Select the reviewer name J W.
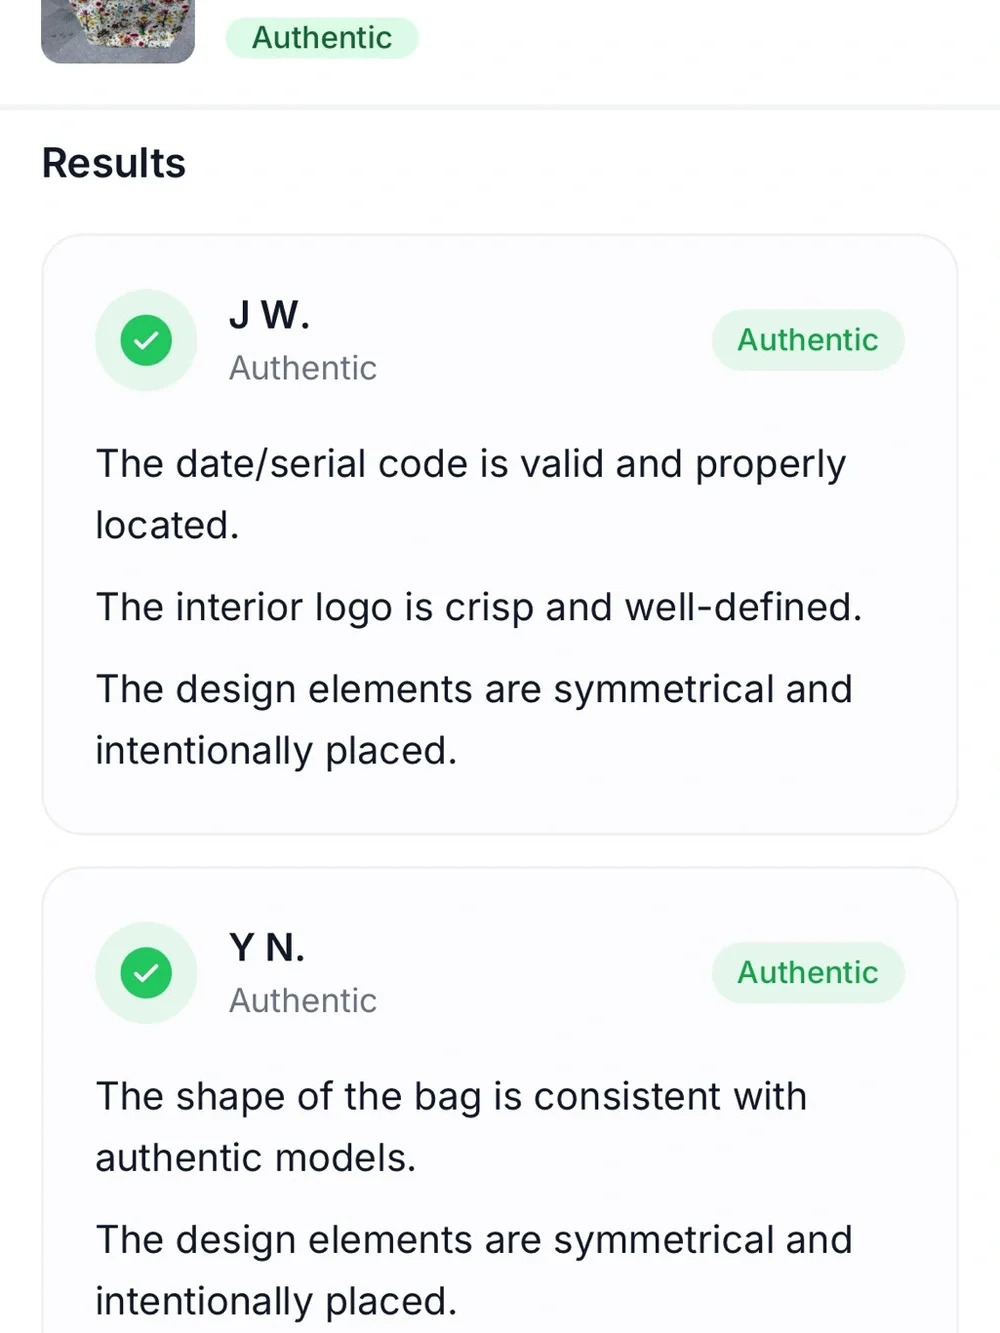Screen dimensions: 1000x1333 point(270,315)
